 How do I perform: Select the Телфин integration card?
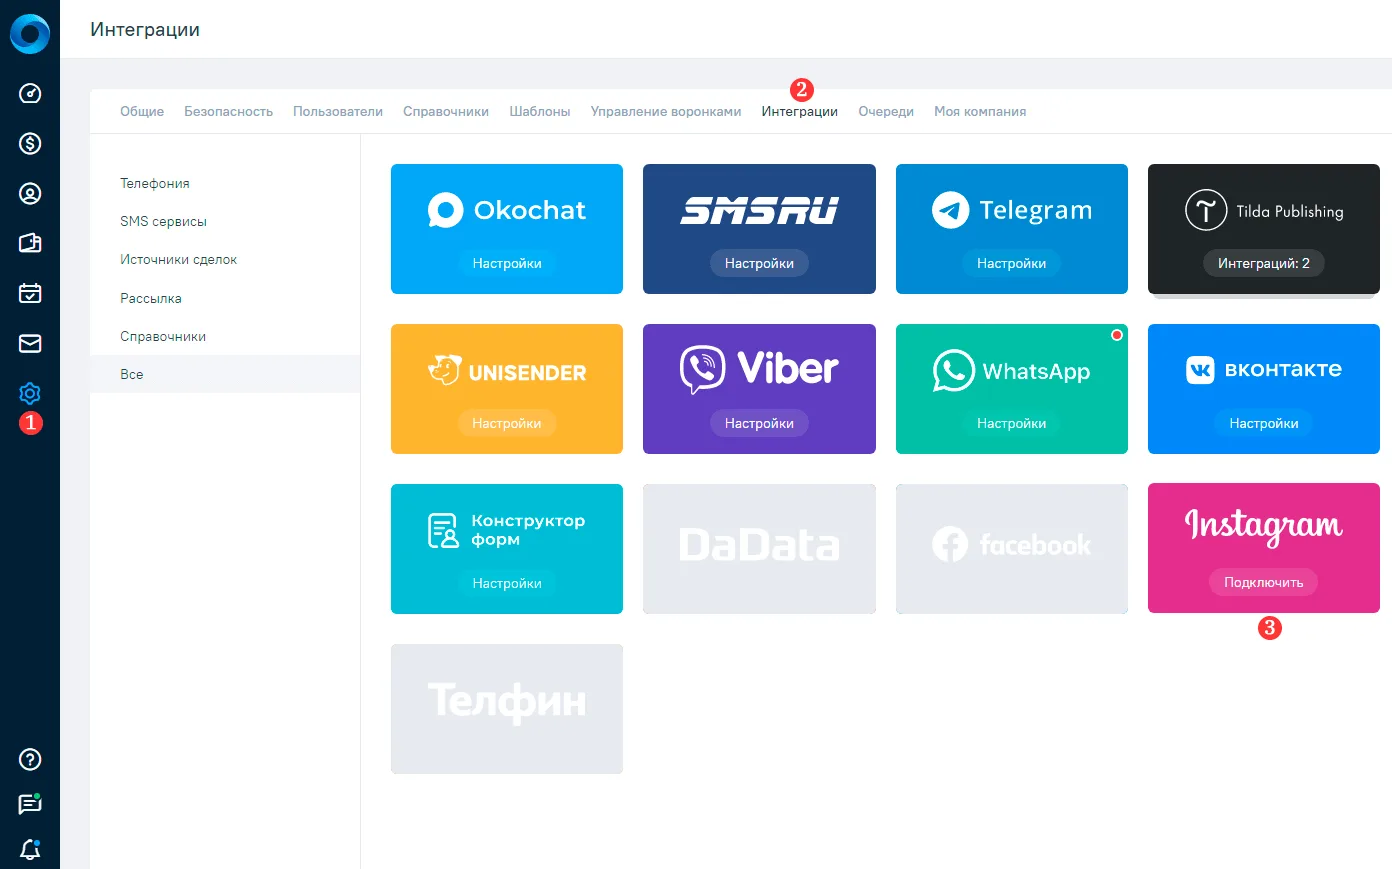(x=507, y=709)
